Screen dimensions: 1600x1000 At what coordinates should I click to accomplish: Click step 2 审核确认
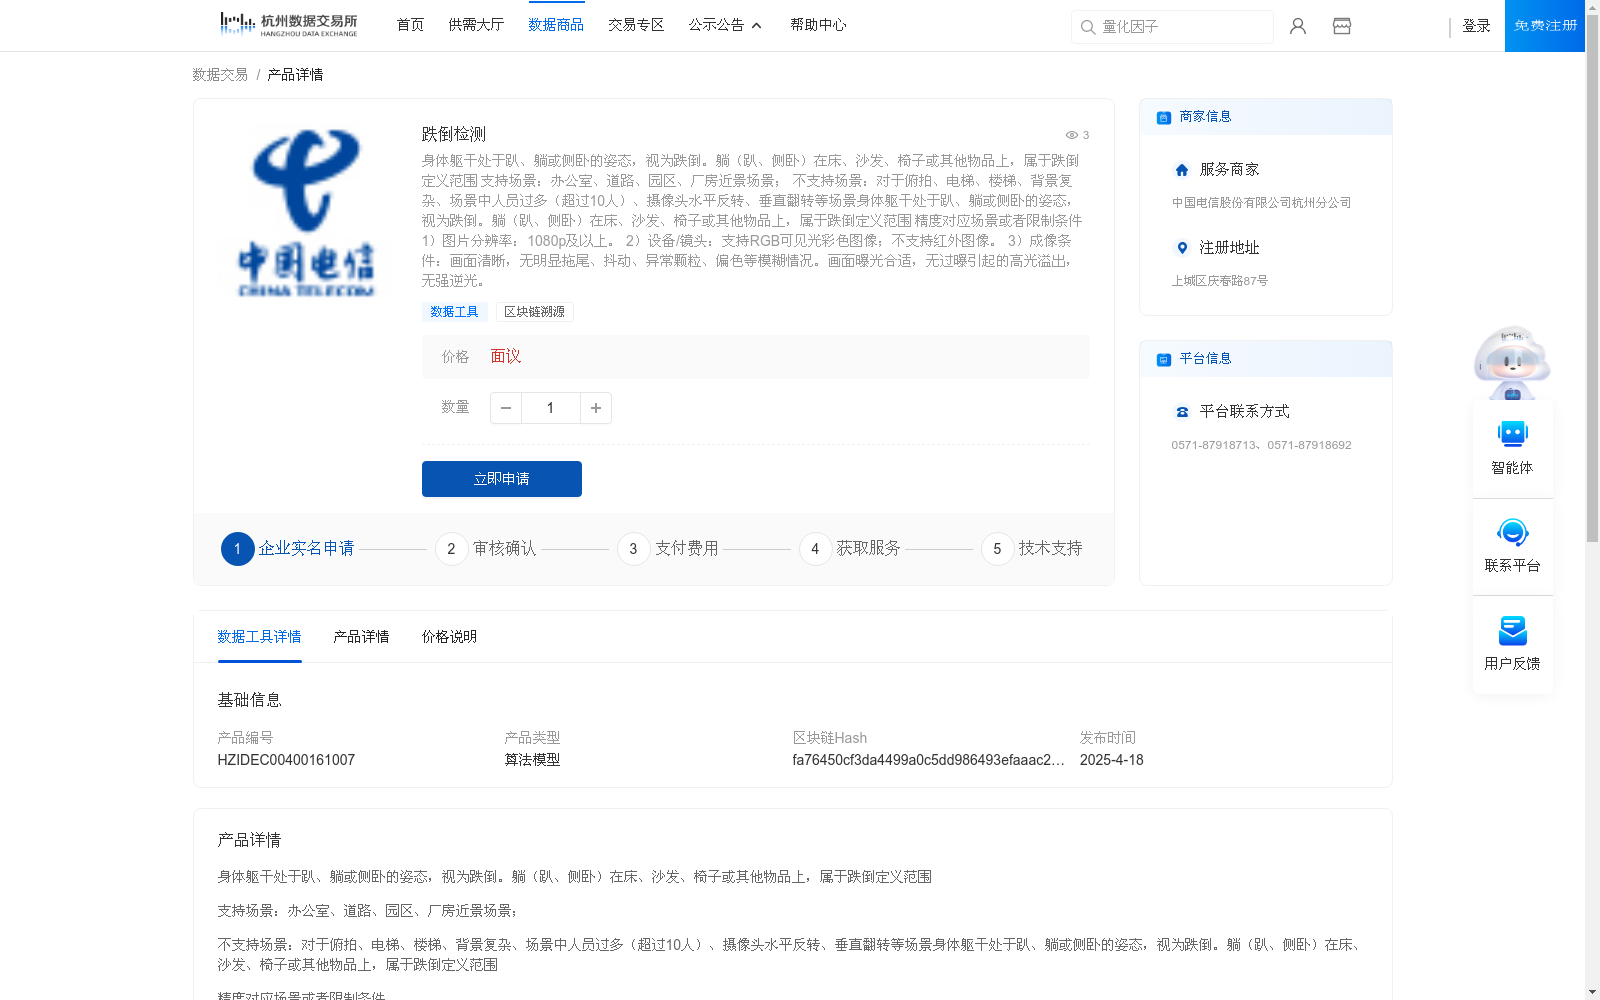tap(487, 549)
